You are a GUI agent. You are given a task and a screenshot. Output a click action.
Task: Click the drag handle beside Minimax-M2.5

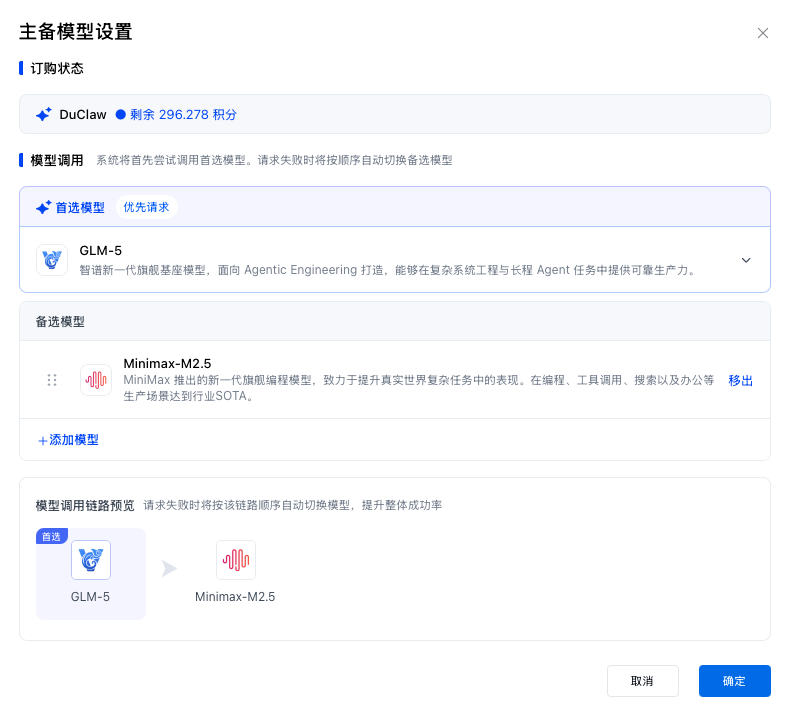tap(52, 380)
